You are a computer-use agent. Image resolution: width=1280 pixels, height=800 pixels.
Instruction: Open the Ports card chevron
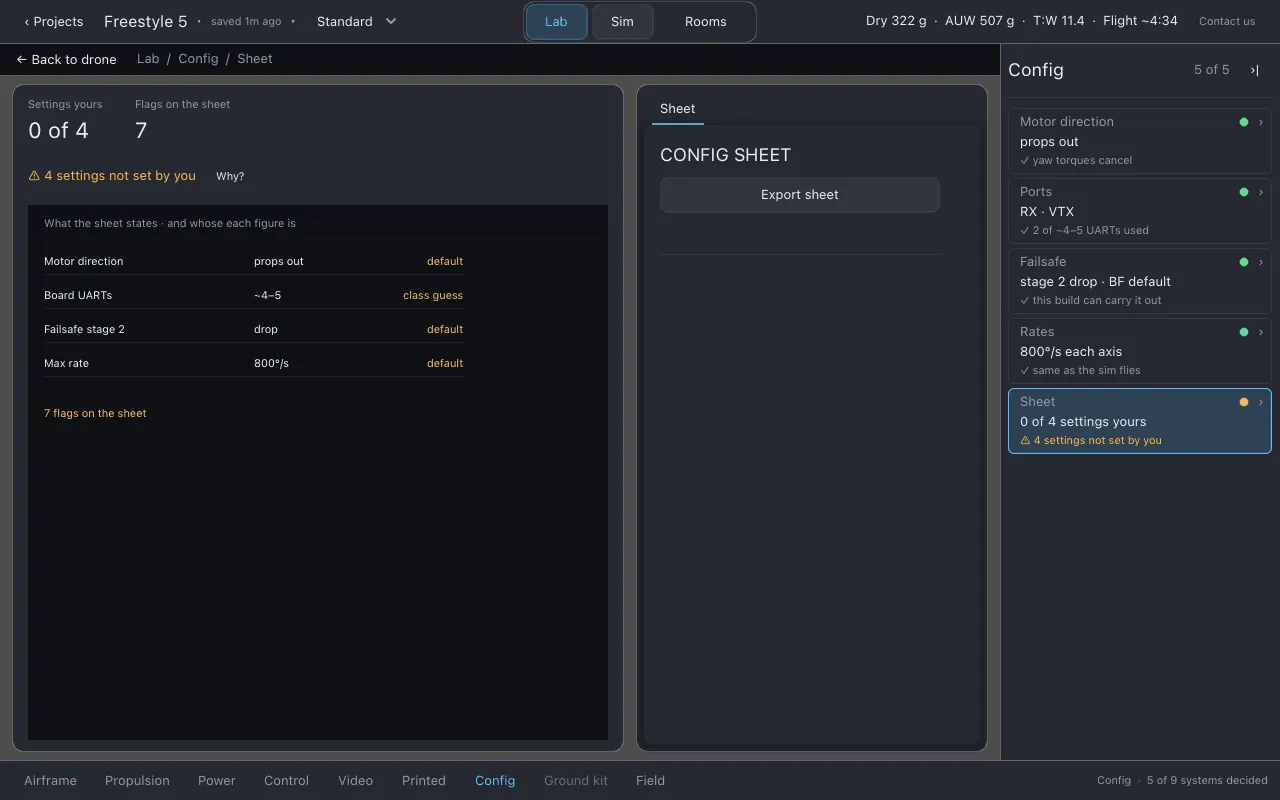pos(1260,192)
